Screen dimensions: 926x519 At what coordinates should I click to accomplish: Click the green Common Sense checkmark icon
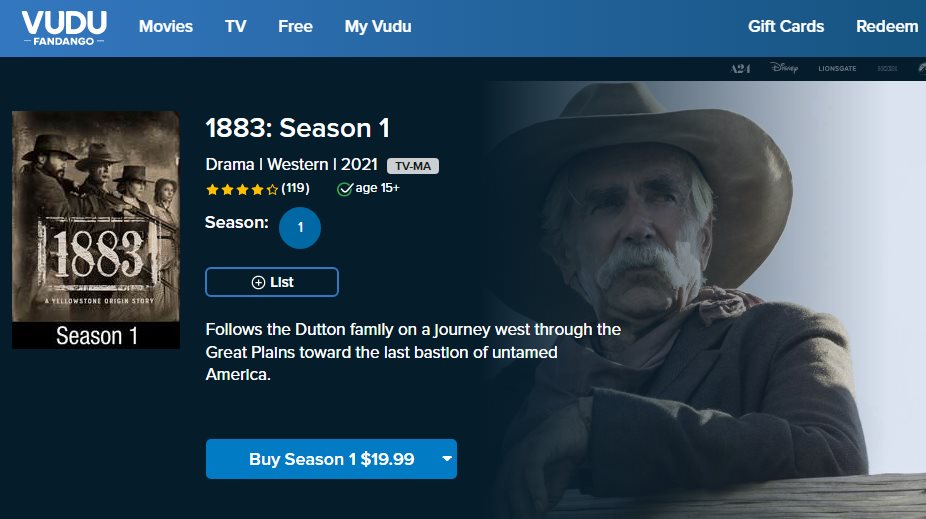[345, 189]
